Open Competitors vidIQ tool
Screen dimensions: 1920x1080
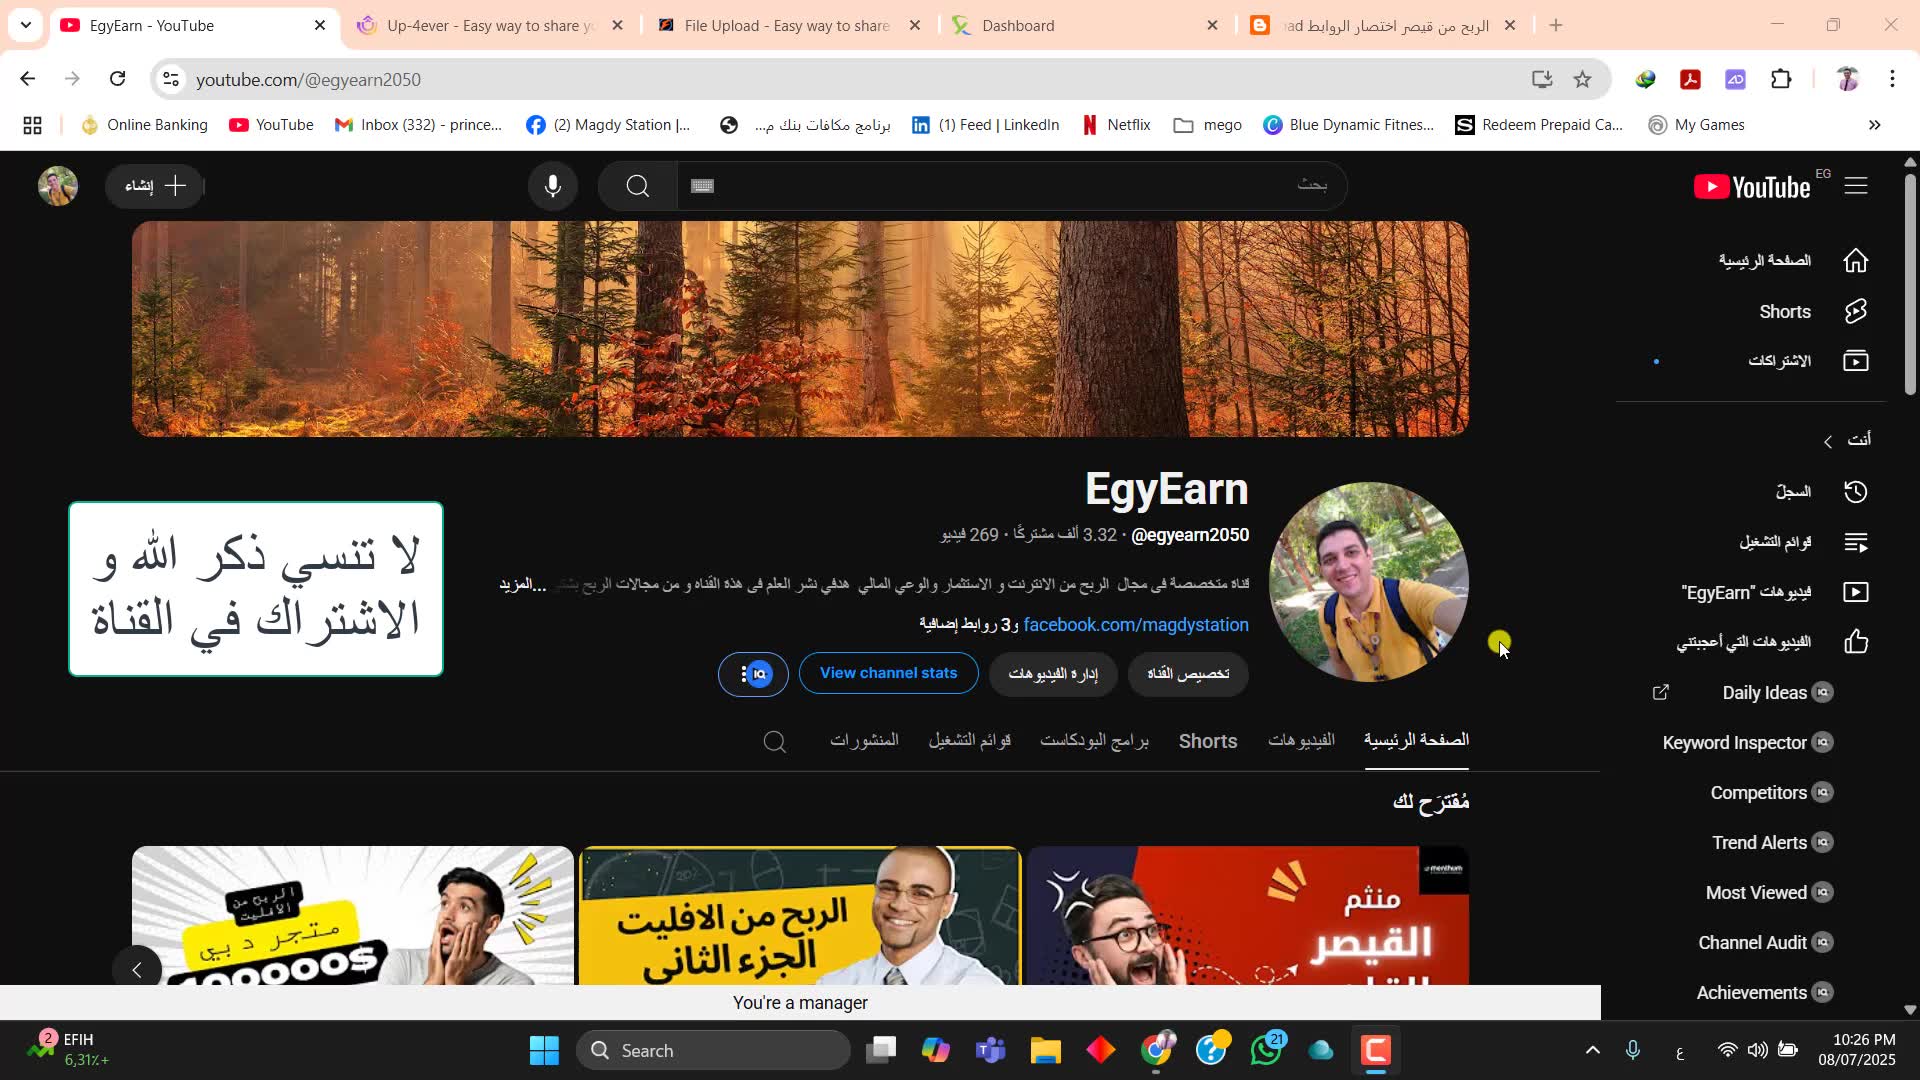point(1770,792)
